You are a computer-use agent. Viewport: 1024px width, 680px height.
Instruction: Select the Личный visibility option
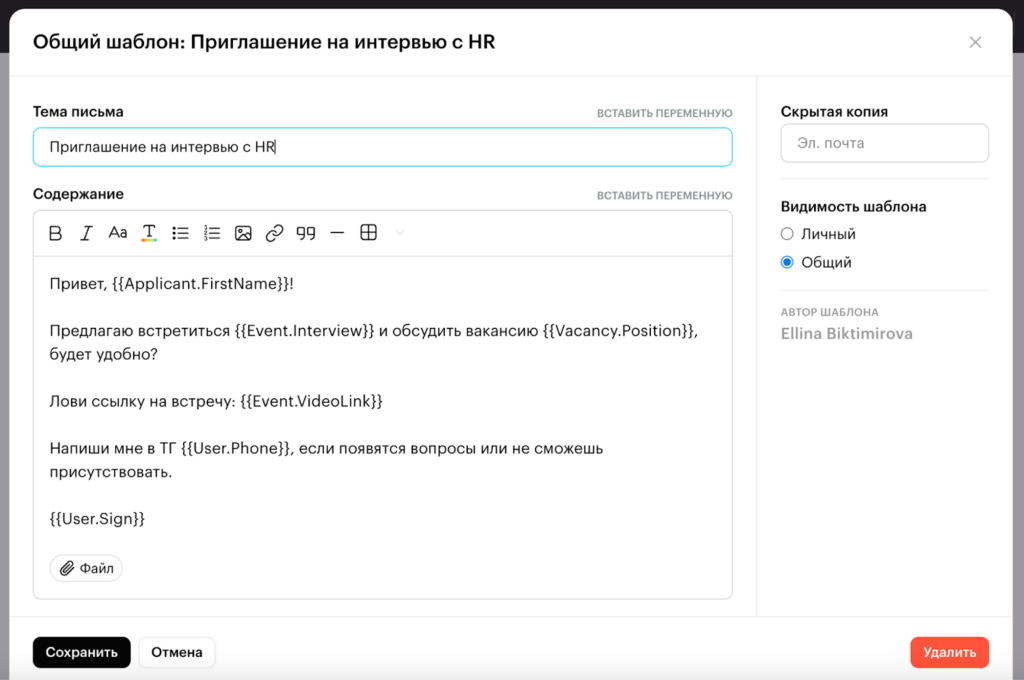pyautogui.click(x=787, y=234)
